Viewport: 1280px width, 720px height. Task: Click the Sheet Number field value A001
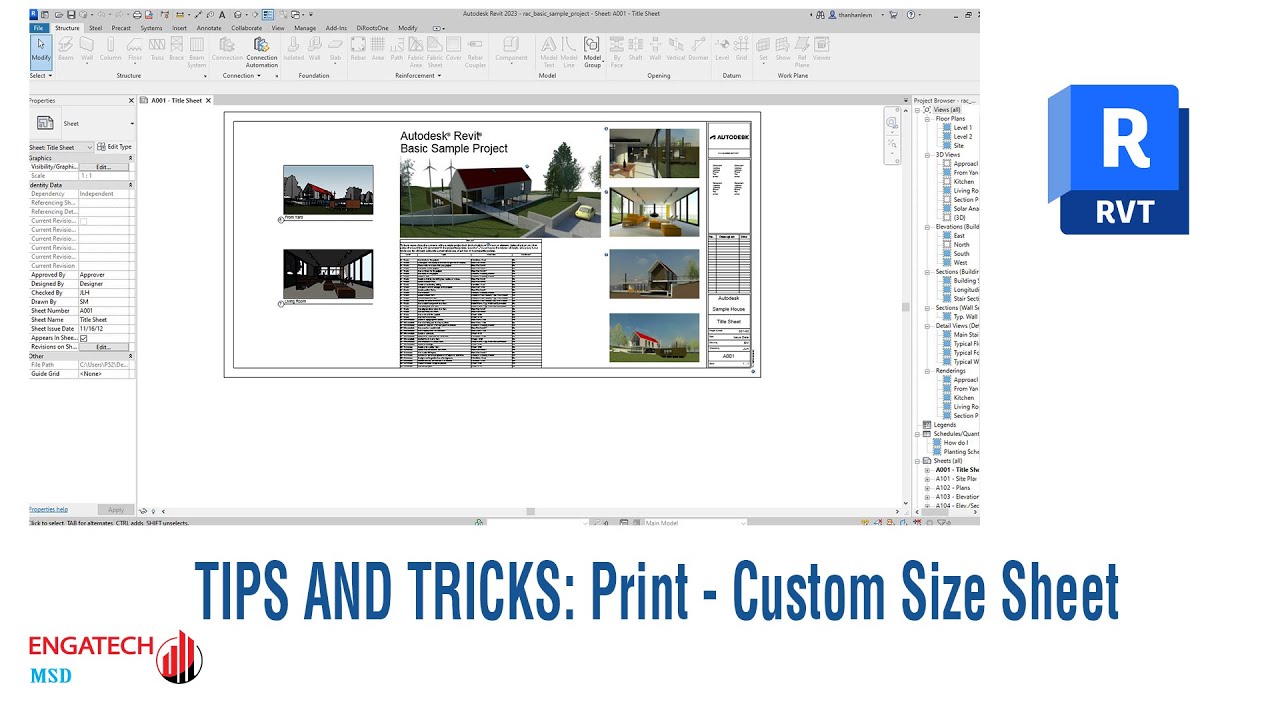tap(106, 311)
